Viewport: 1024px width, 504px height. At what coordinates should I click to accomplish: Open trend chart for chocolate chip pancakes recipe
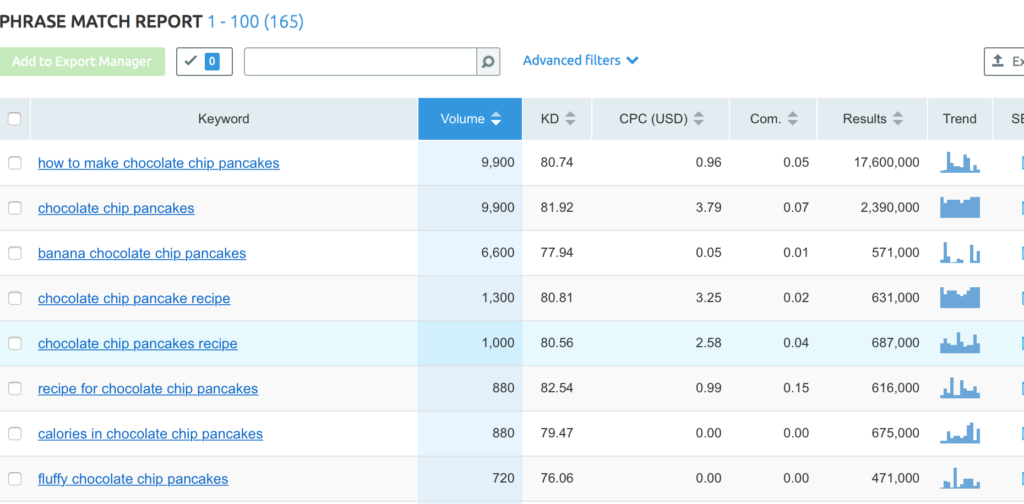[960, 343]
